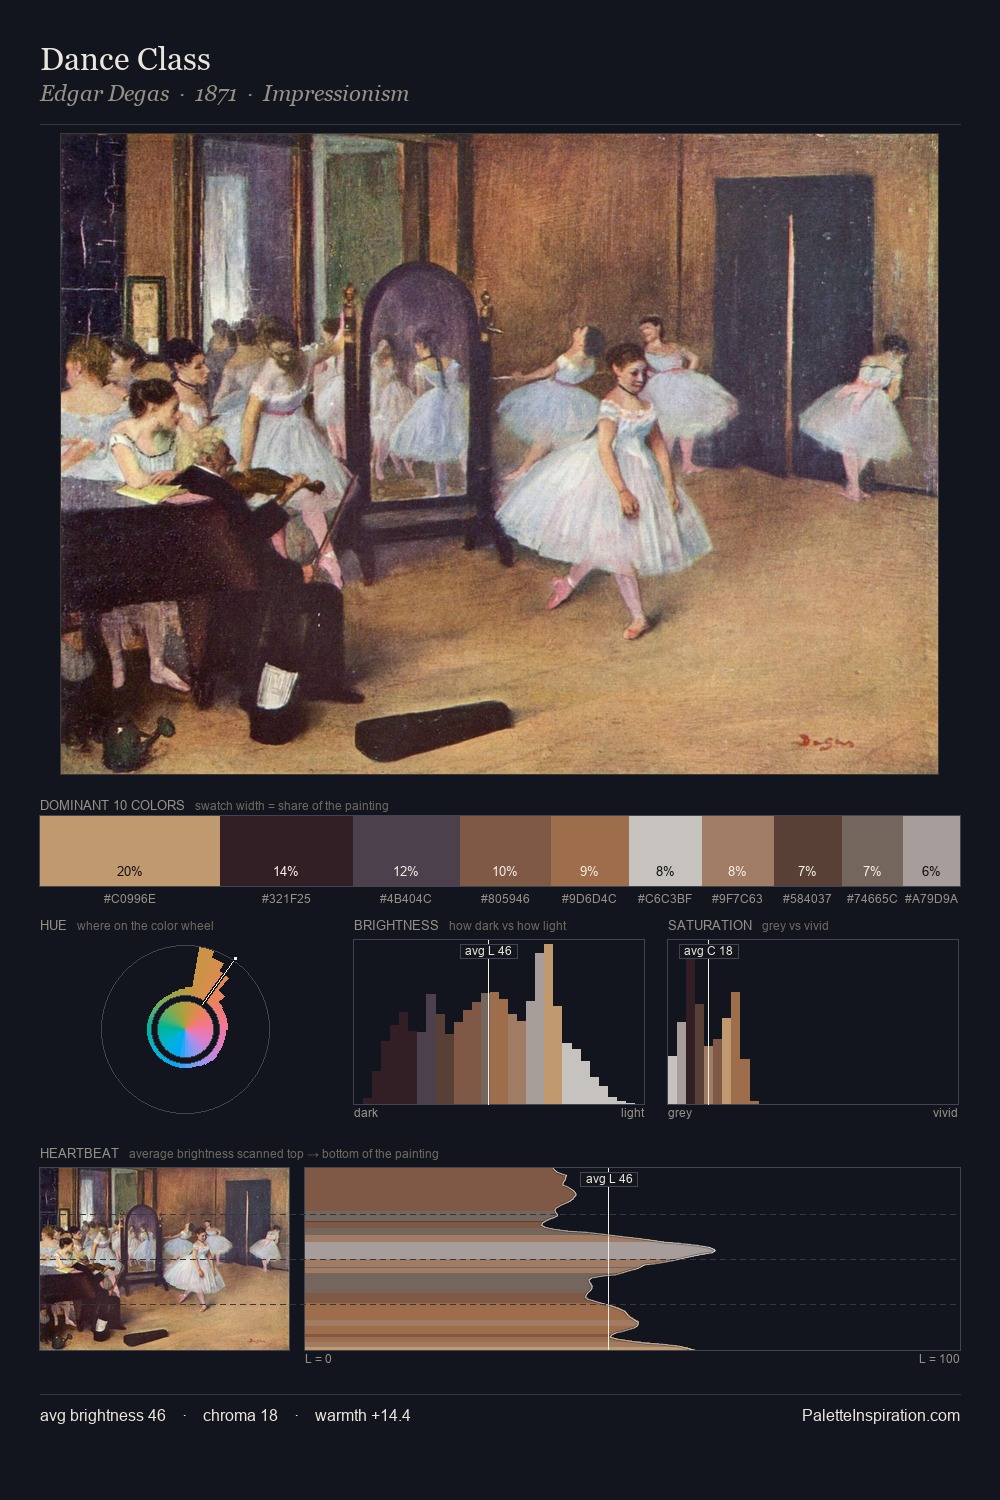Screen dimensions: 1000x1500
Task: Click the 'DOMINANT 10 COLORS' heading
Action: [x=112, y=805]
